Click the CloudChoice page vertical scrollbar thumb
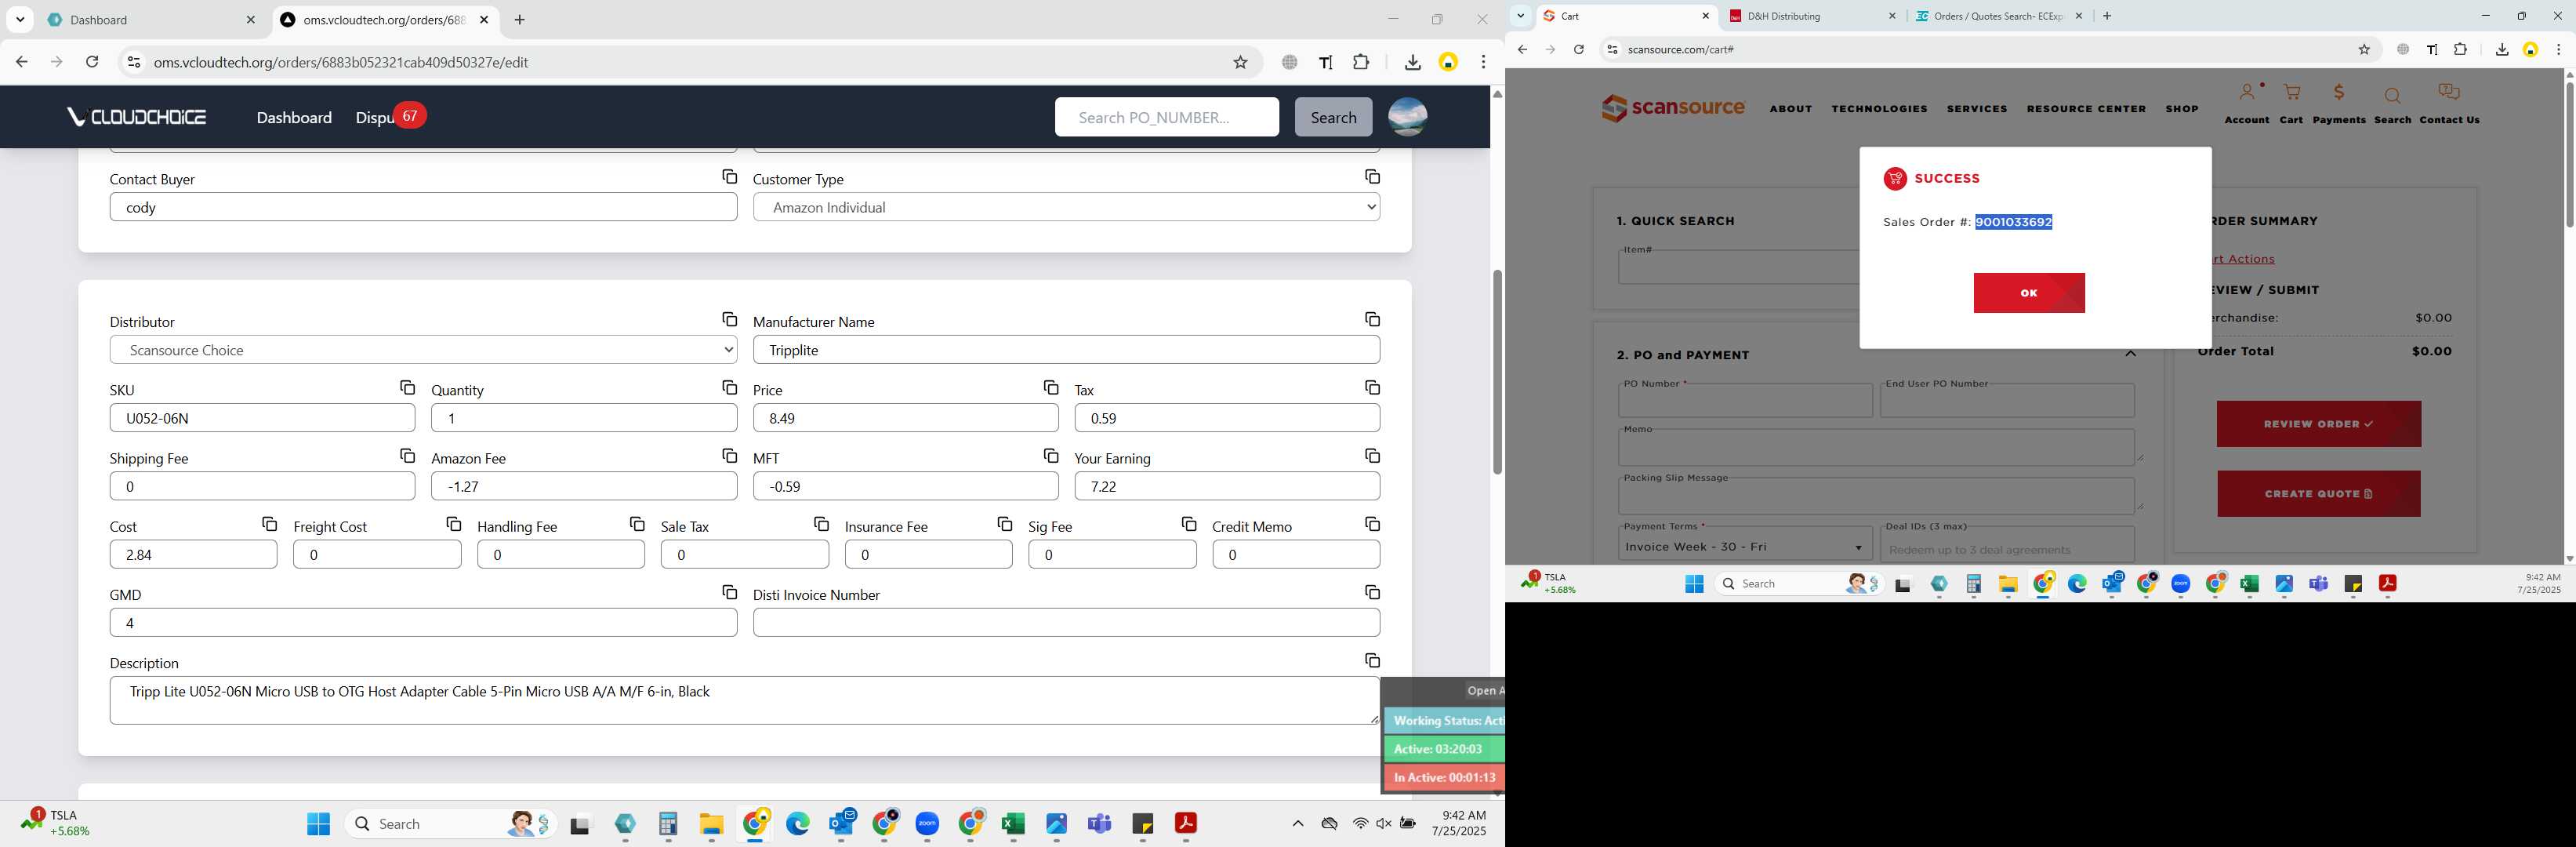 coord(1496,372)
